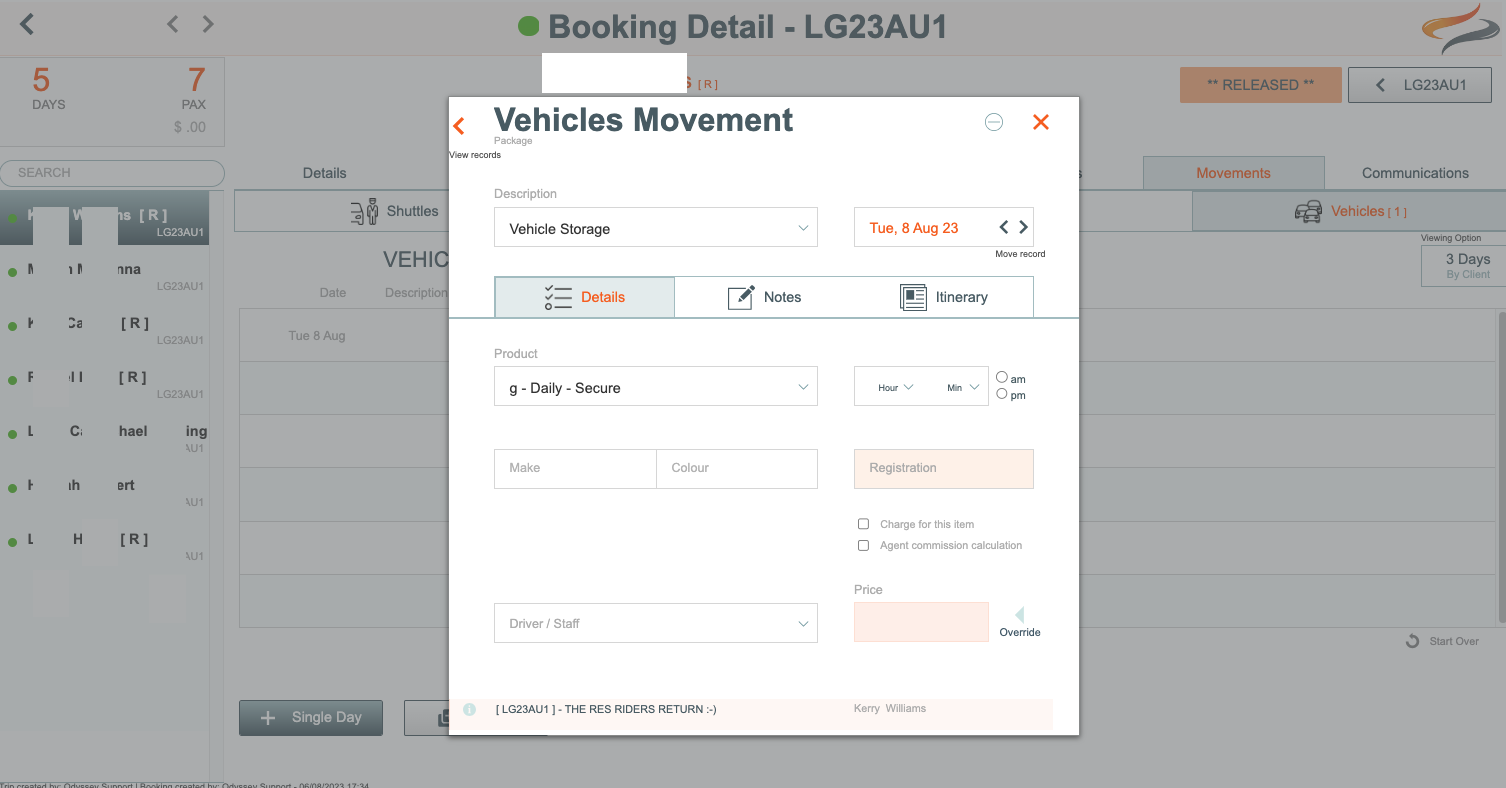
Task: Enable Agent commission calculation checkbox
Action: (x=864, y=545)
